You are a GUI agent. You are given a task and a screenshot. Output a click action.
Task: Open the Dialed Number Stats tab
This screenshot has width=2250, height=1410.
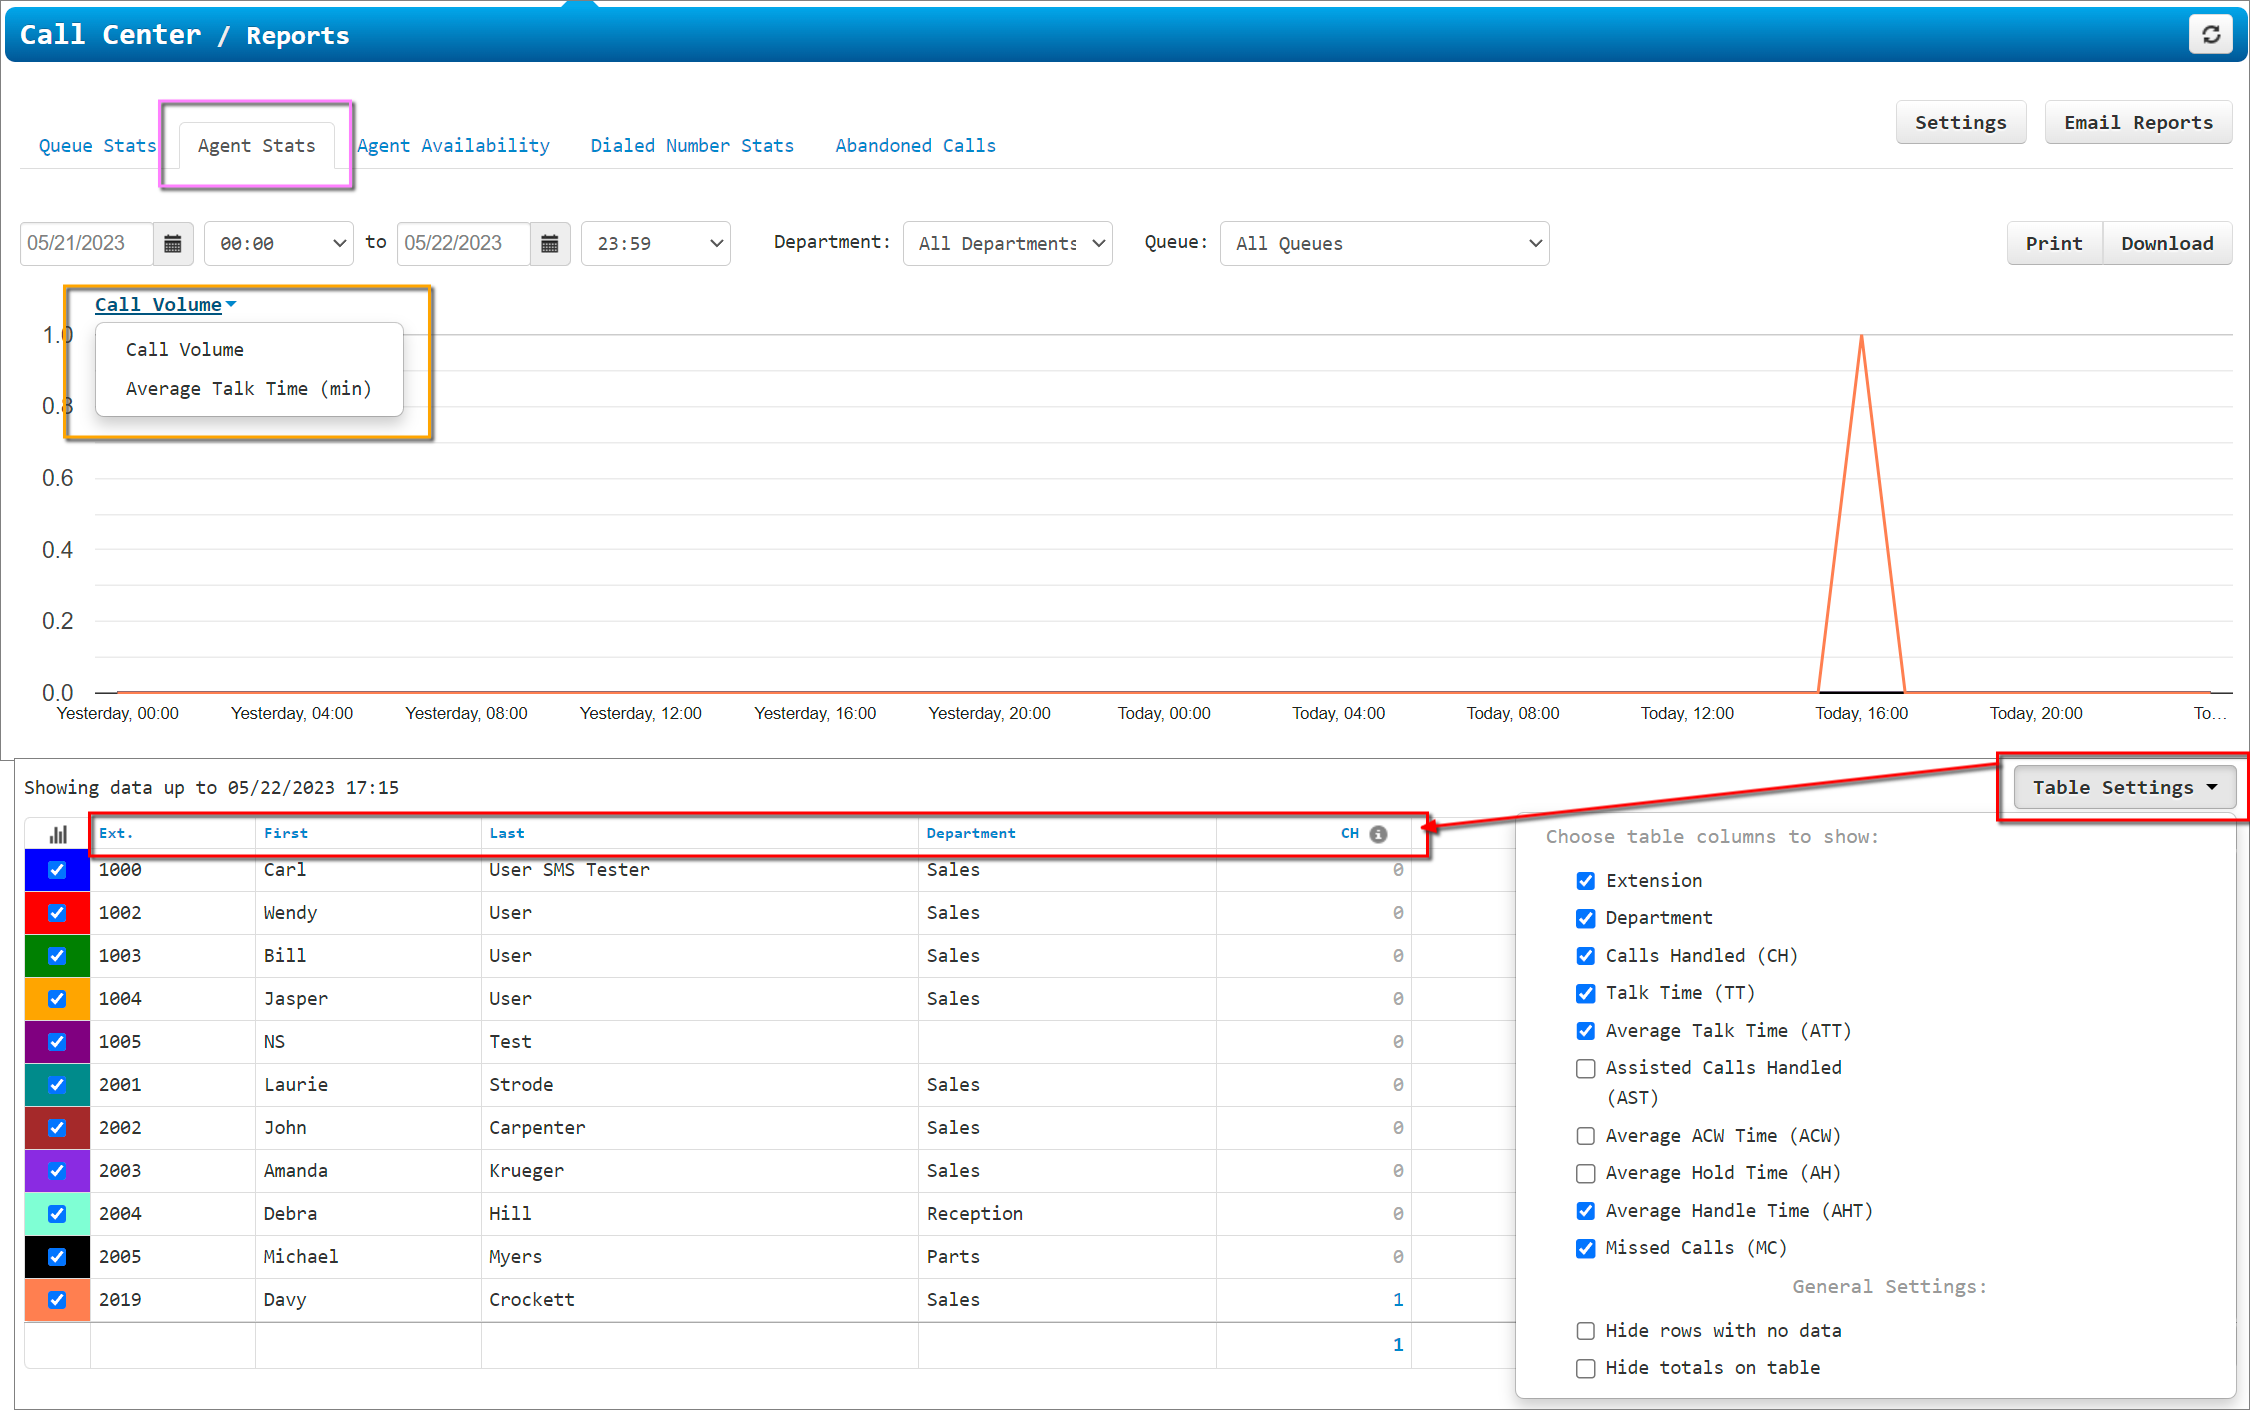[x=692, y=146]
